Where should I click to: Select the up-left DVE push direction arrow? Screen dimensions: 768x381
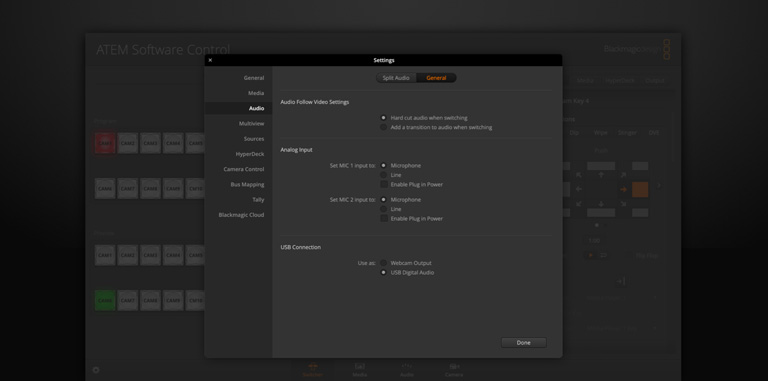(579, 175)
